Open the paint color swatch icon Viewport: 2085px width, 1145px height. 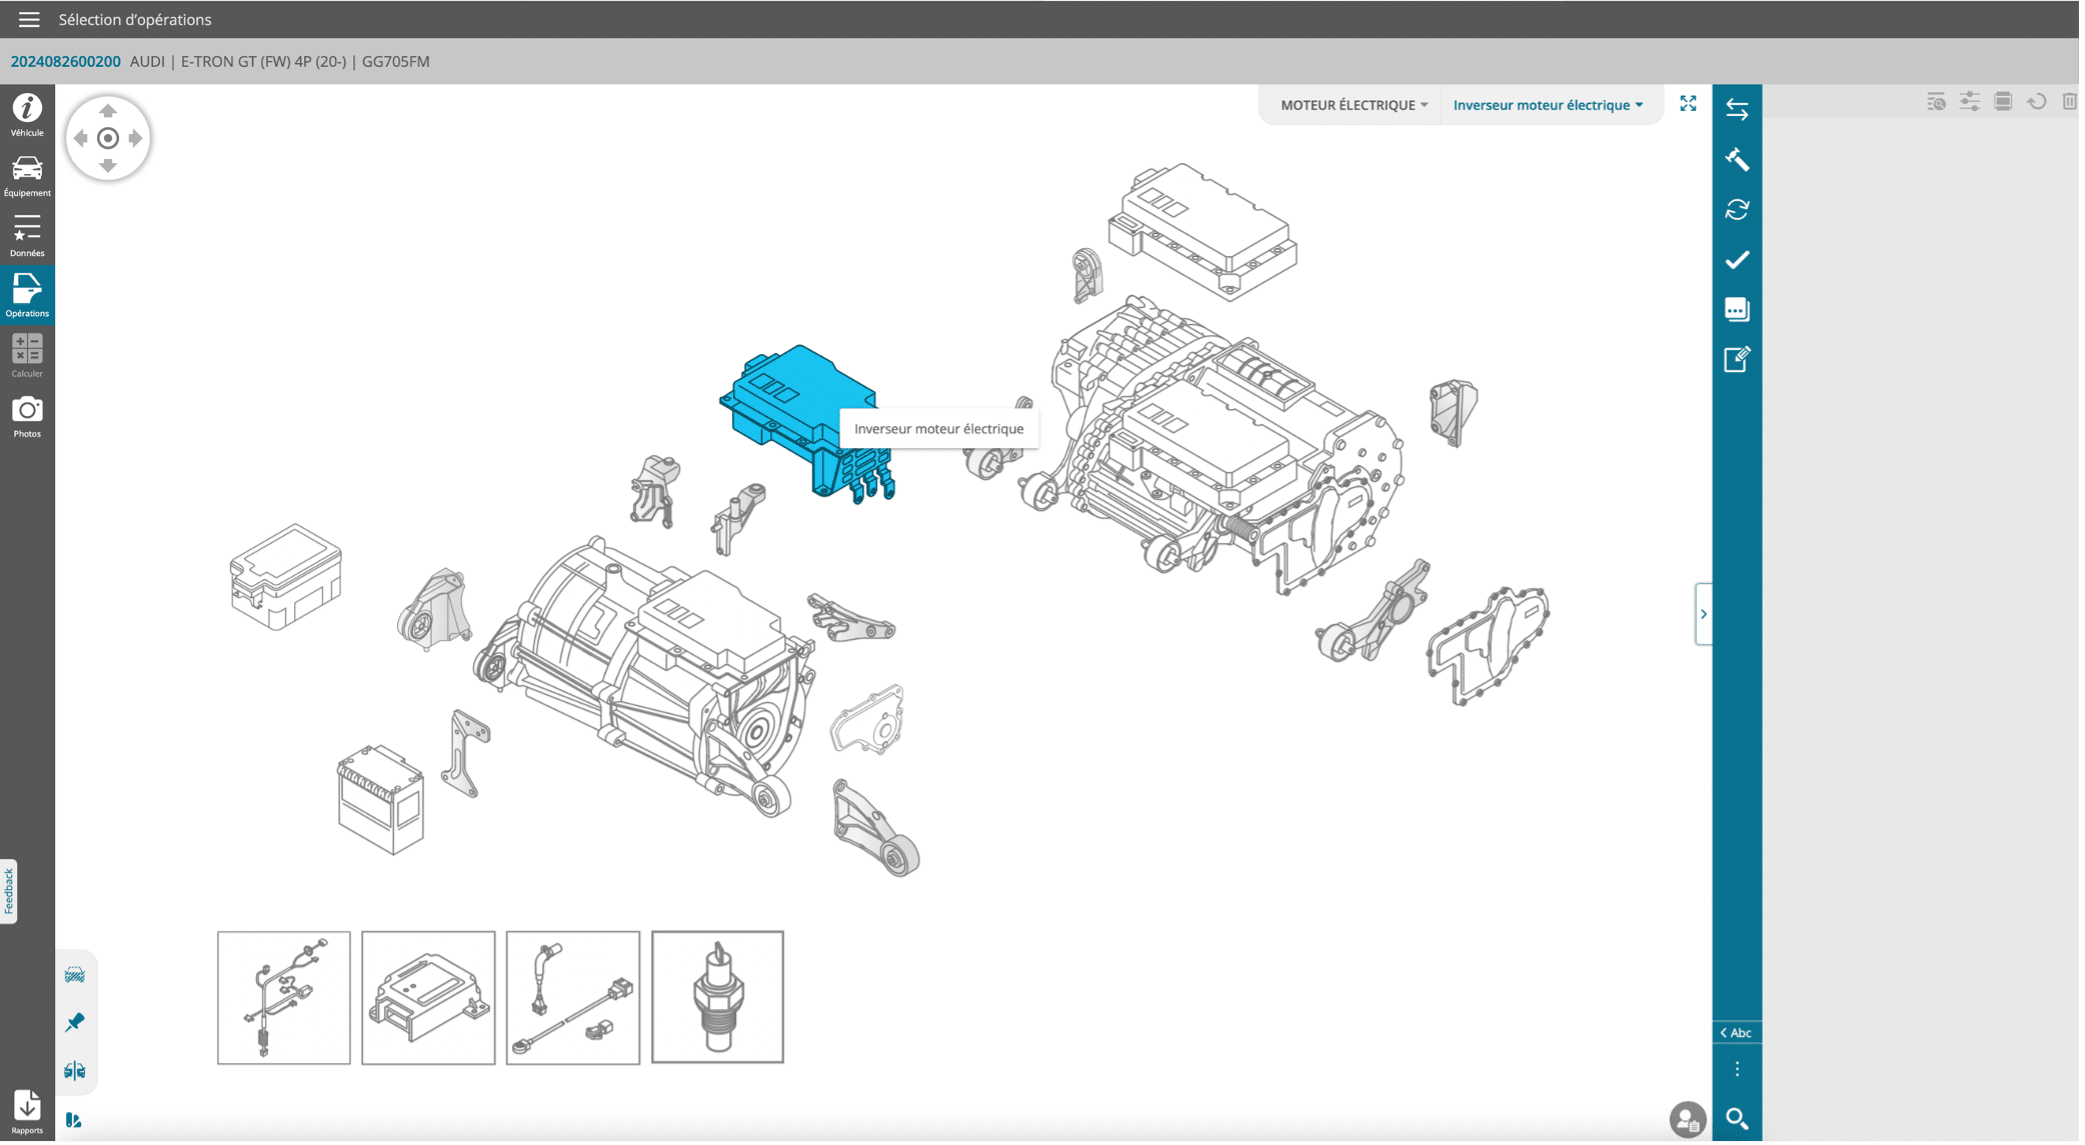[x=74, y=1120]
